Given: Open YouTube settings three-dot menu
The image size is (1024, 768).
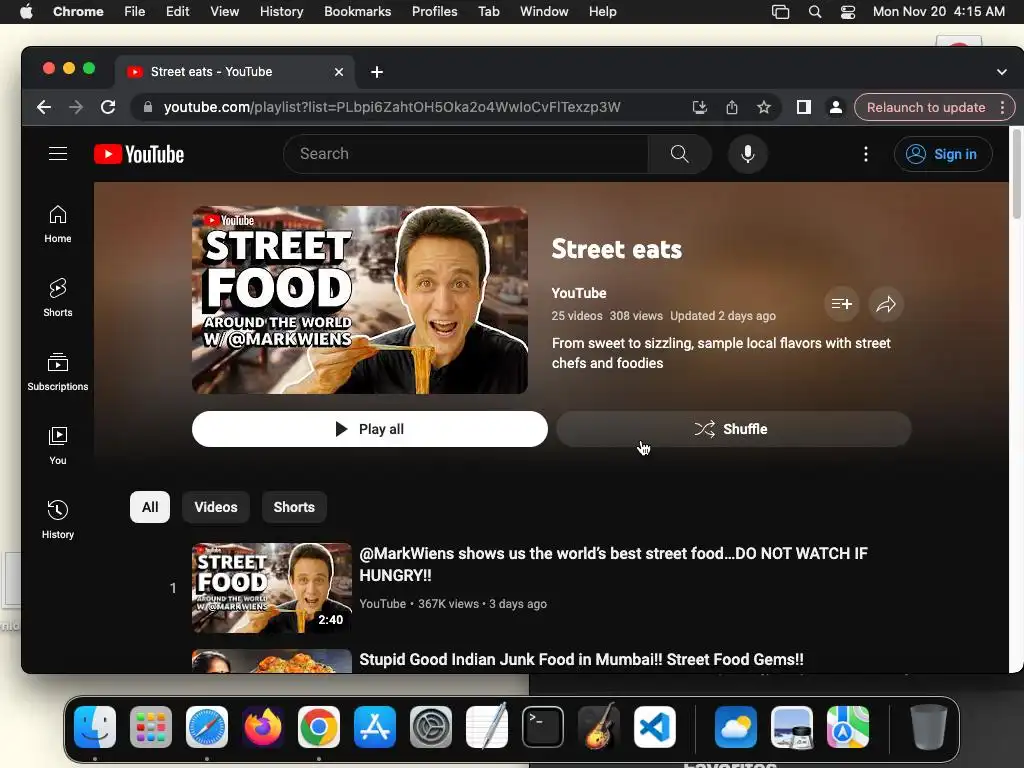Looking at the screenshot, I should (866, 154).
